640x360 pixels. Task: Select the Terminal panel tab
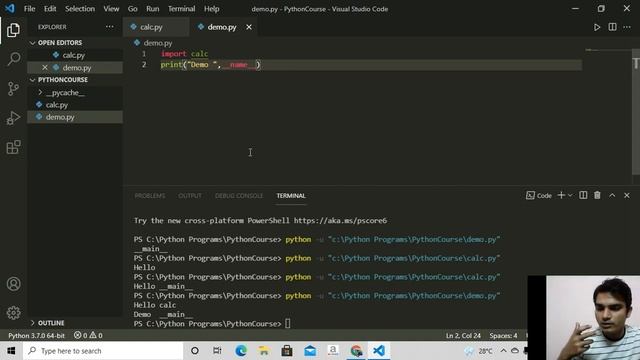291,196
